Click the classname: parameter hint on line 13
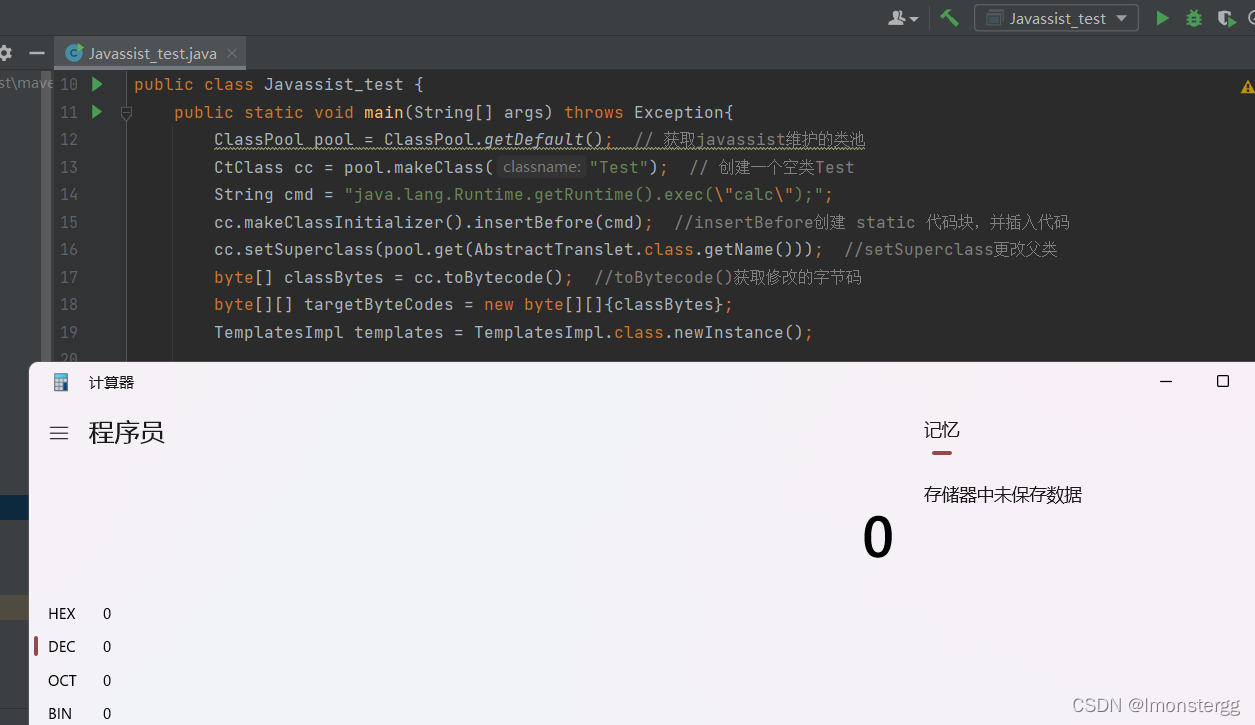This screenshot has height=725, width=1255. click(x=541, y=167)
